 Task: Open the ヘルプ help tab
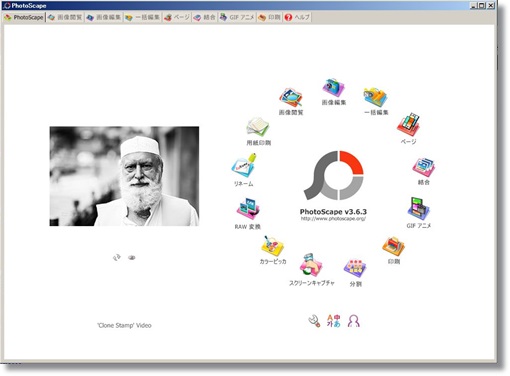click(x=297, y=17)
